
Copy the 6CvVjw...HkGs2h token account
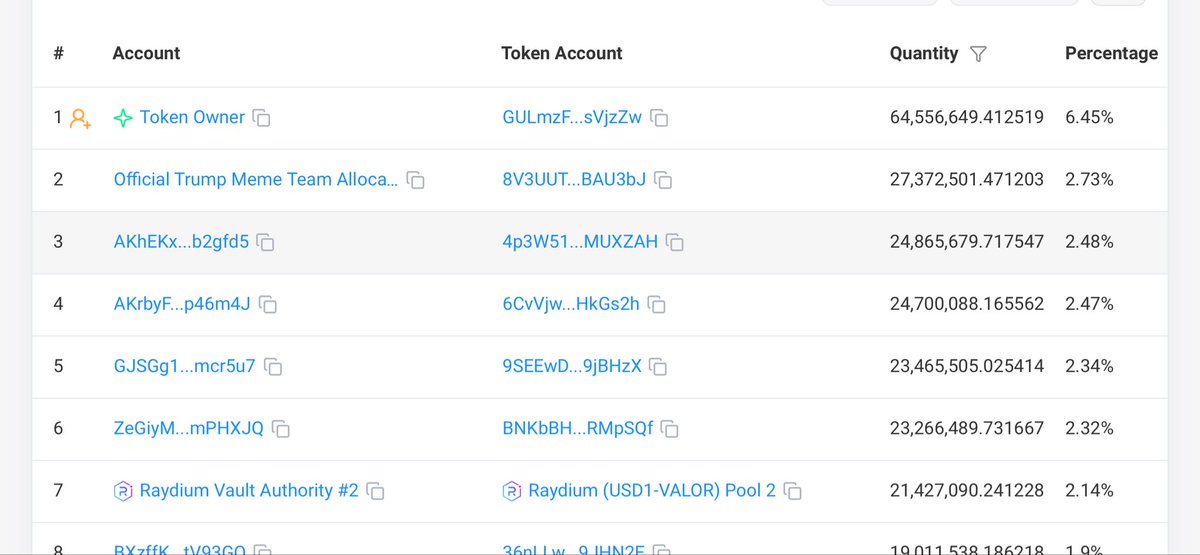(x=657, y=304)
